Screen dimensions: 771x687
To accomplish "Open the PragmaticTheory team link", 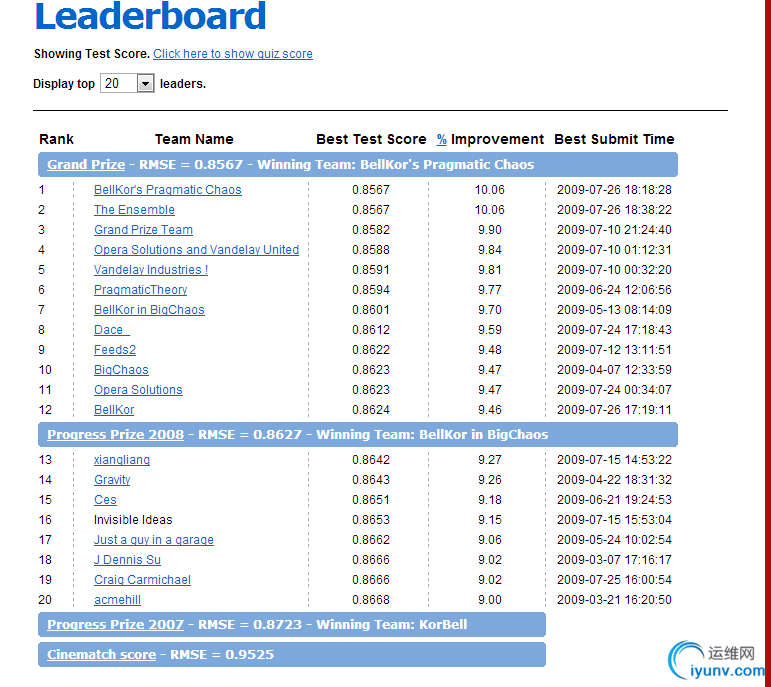I will [141, 290].
